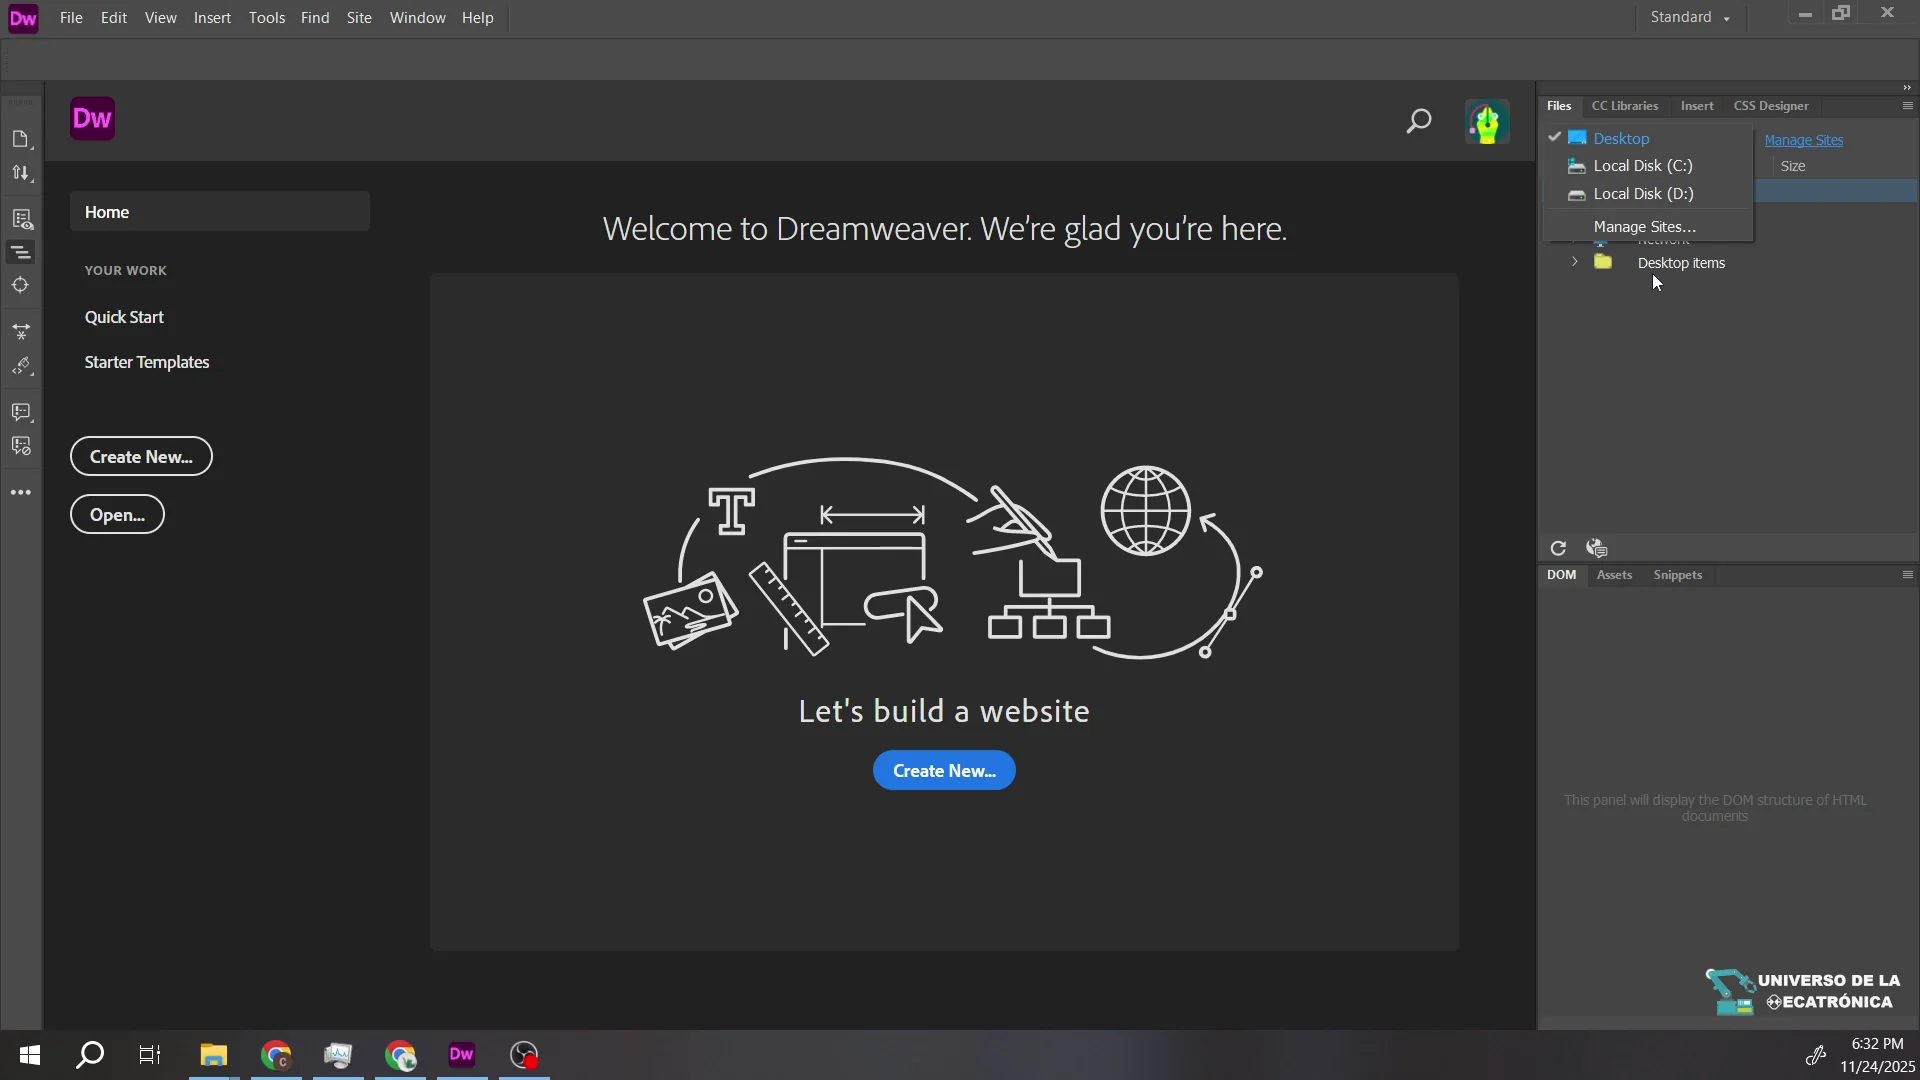Click the search magnifier icon
The width and height of the screenshot is (1920, 1080).
(x=1418, y=121)
